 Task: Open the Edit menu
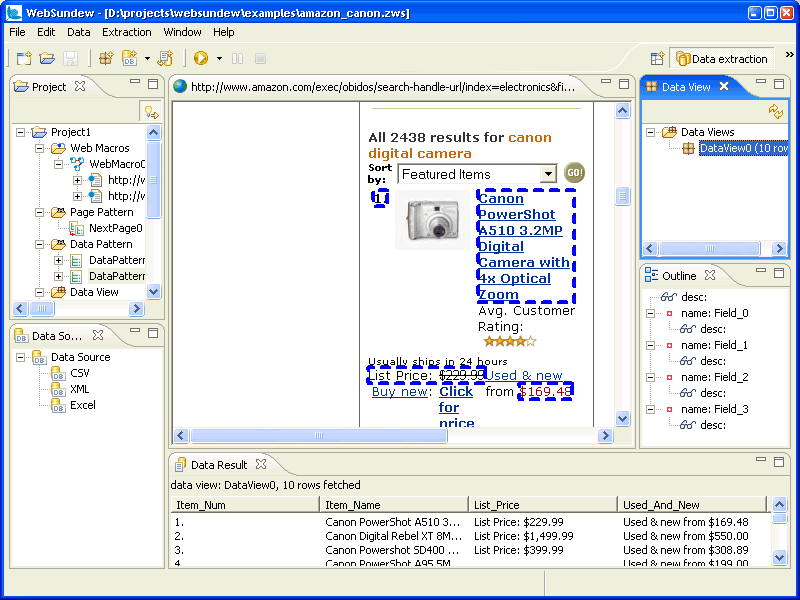(x=46, y=32)
